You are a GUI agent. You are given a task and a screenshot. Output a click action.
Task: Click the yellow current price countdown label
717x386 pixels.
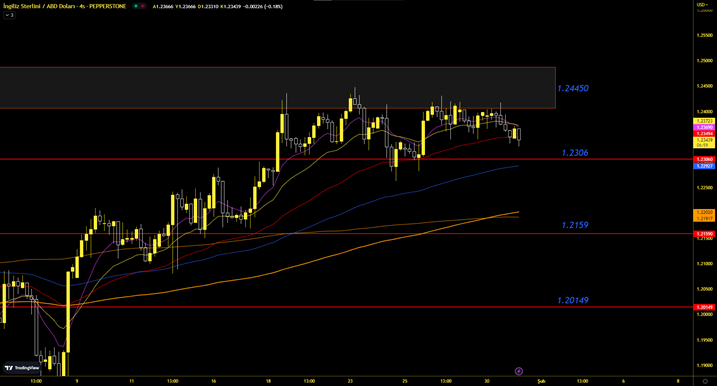(x=704, y=142)
